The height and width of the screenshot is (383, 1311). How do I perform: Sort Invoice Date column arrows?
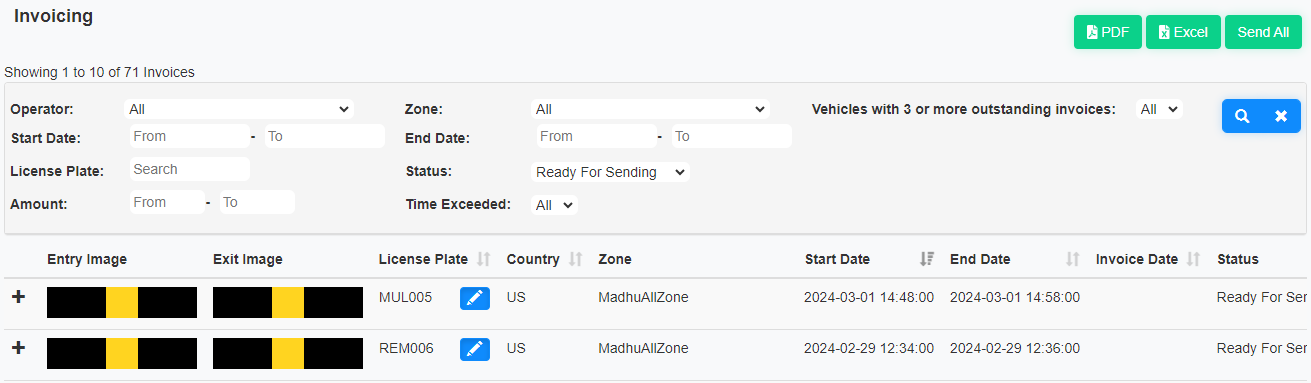point(1193,259)
